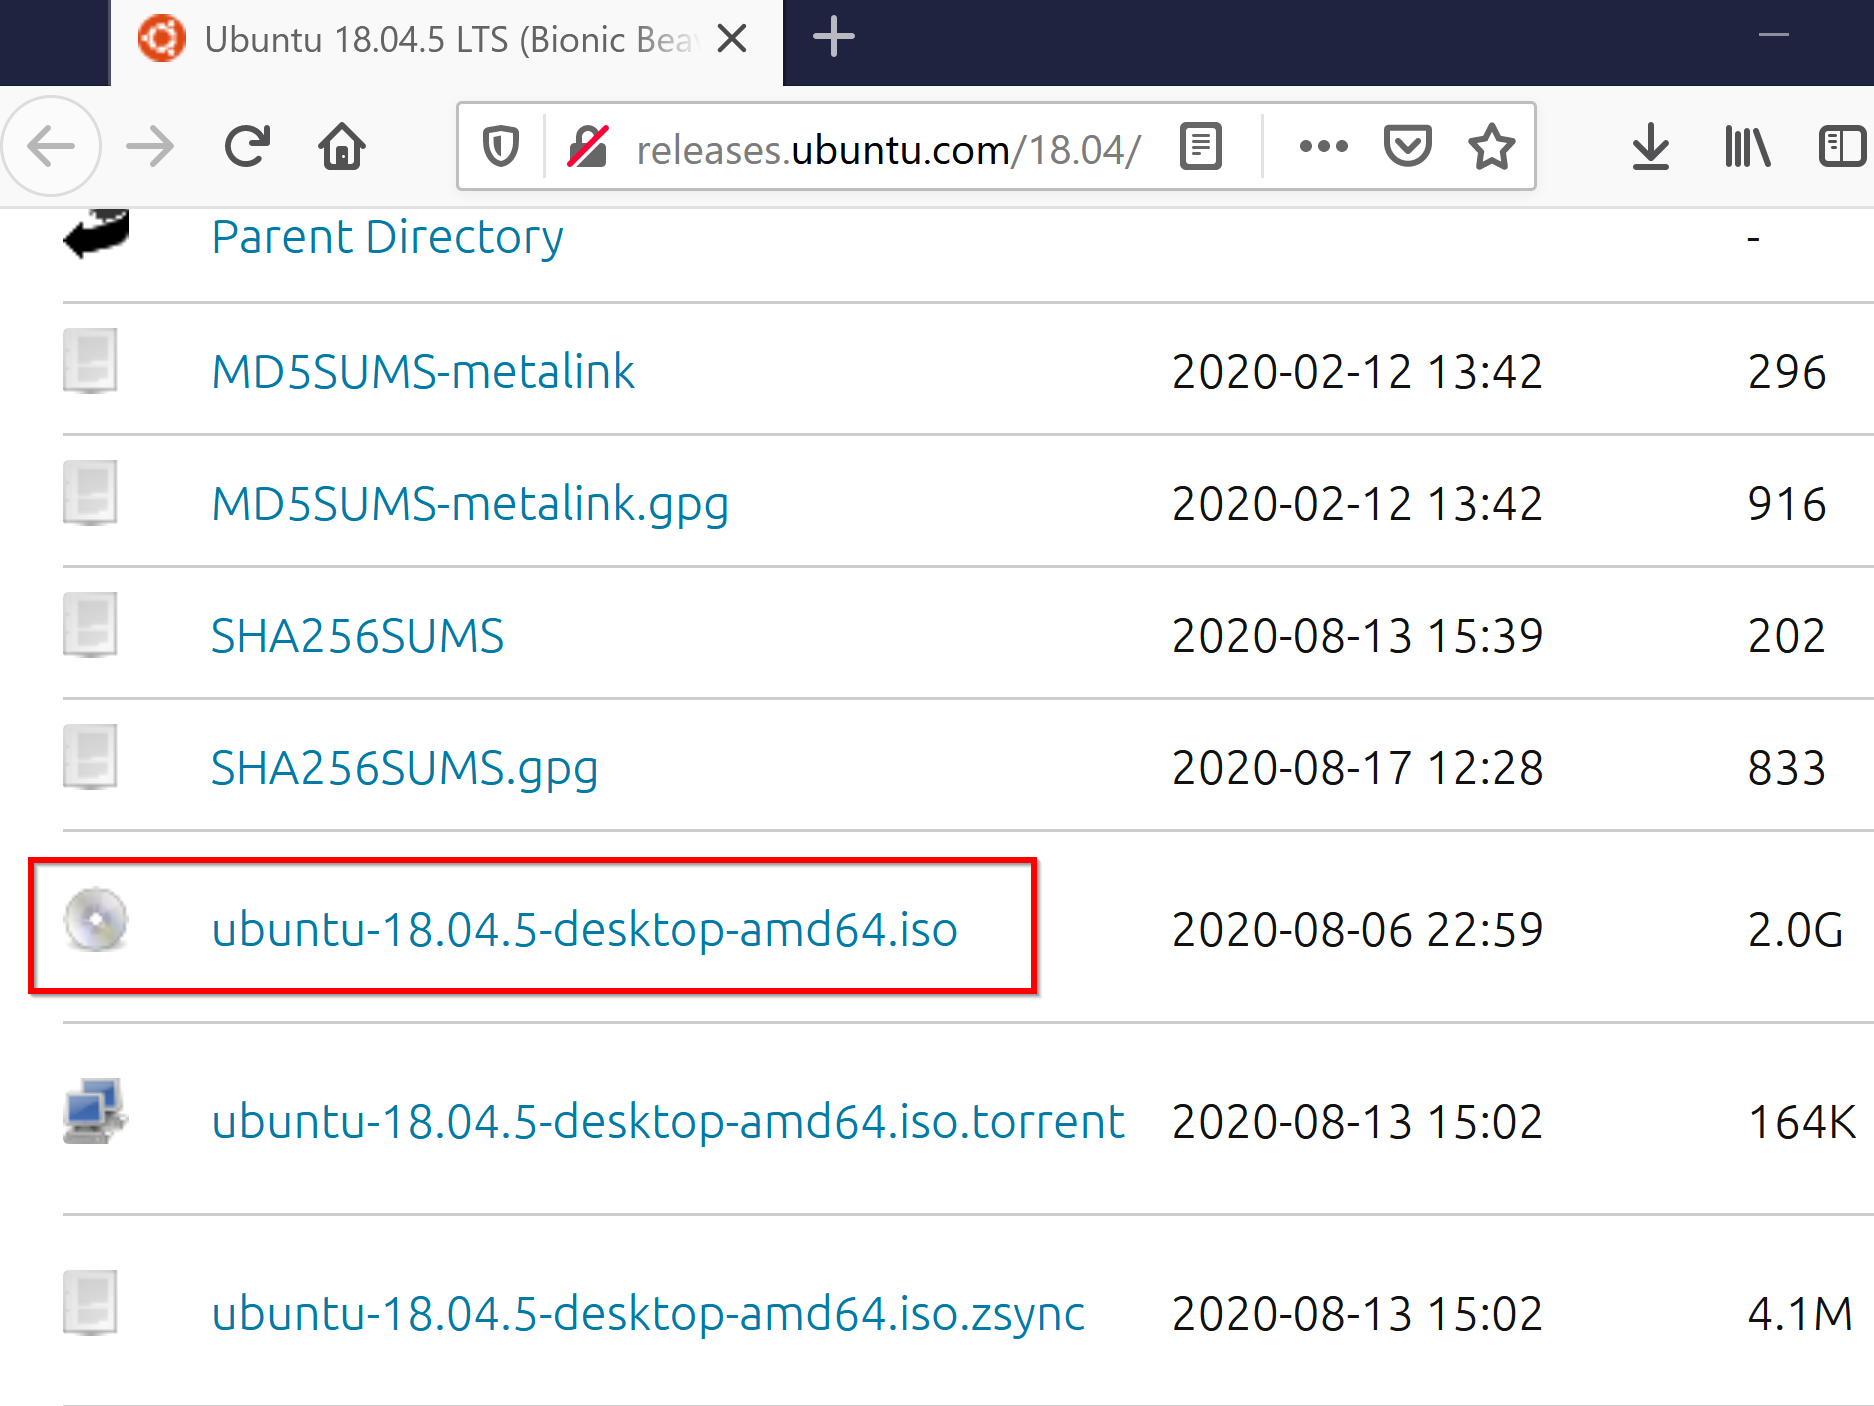Save this page to Pocket
1874x1406 pixels.
1407,147
